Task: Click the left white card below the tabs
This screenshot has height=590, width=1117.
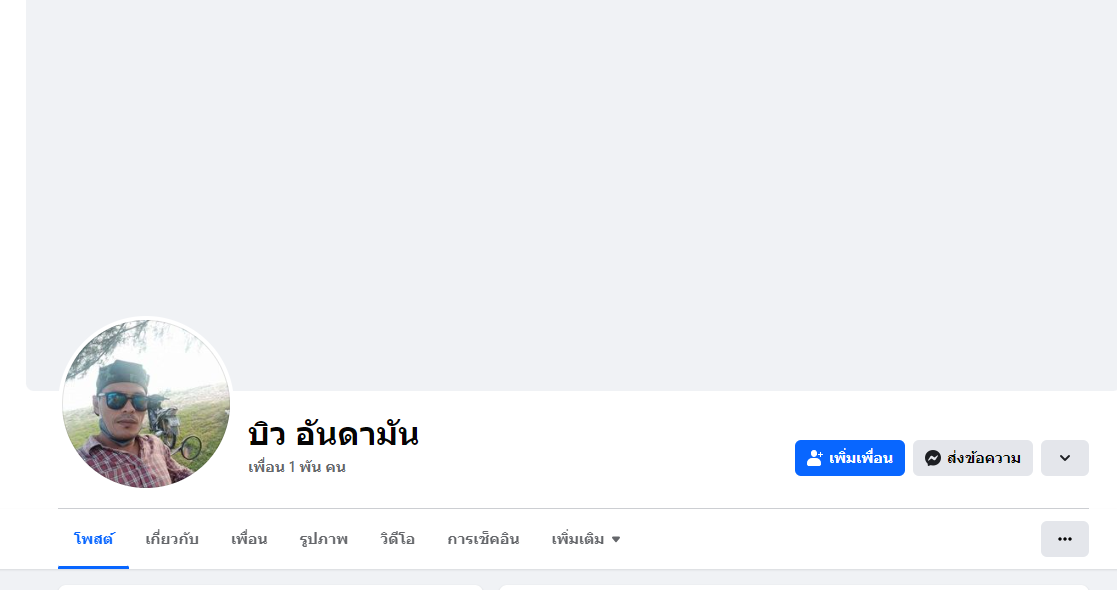Action: [x=270, y=587]
